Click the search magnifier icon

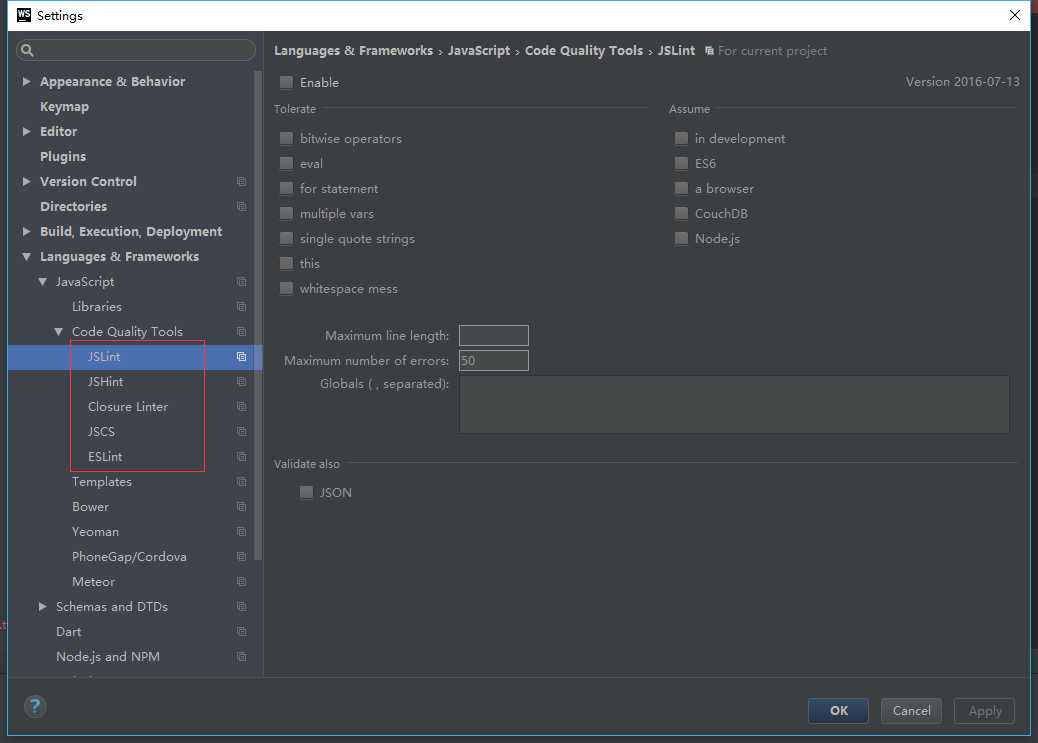[x=27, y=50]
